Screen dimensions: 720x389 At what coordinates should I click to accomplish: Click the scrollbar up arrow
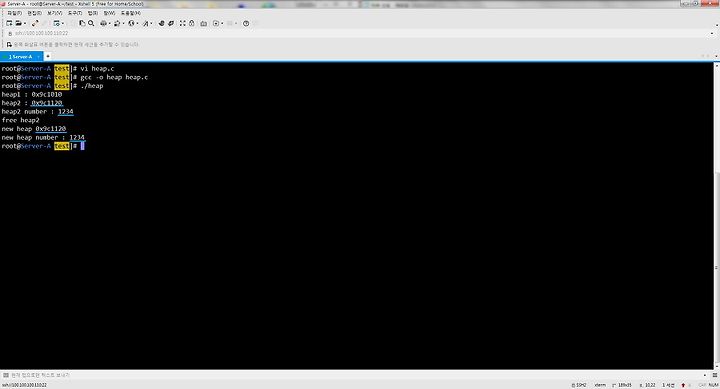coord(717,66)
